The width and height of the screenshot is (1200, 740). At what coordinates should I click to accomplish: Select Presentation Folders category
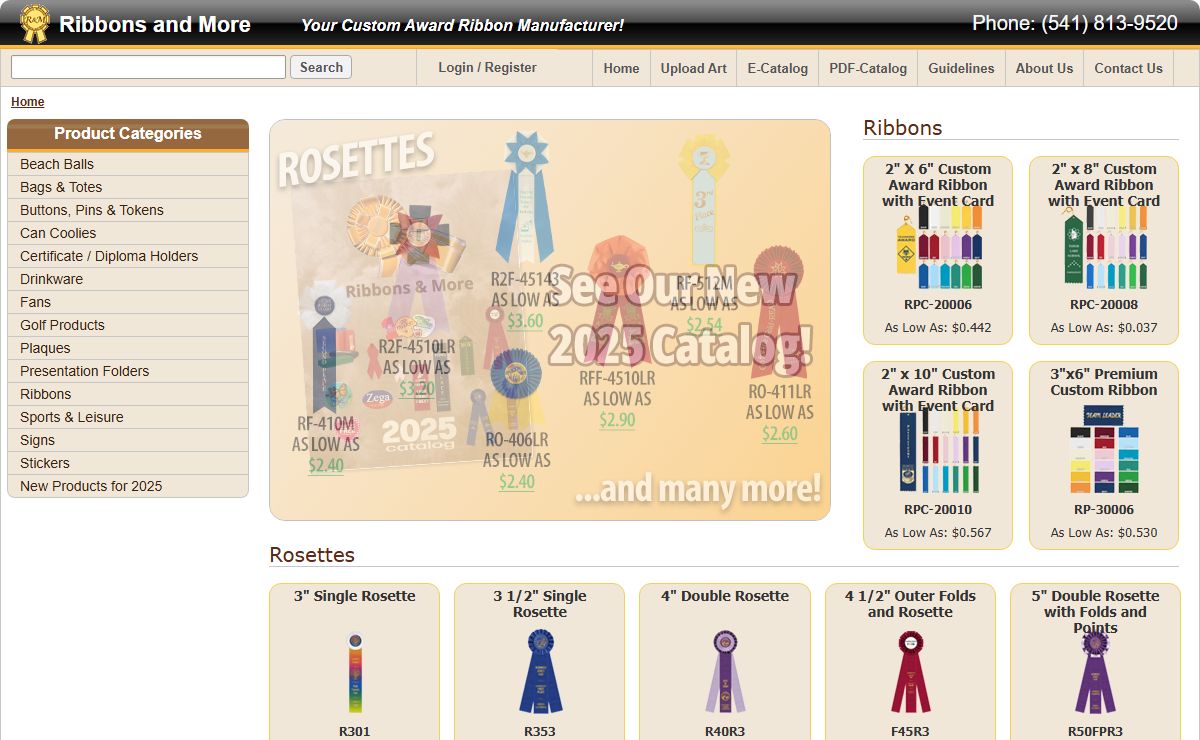128,371
